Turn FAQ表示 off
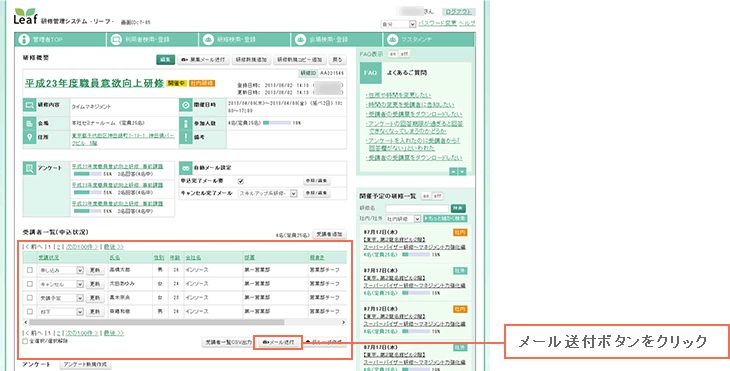Screen dimensions: 730x371 (404, 54)
